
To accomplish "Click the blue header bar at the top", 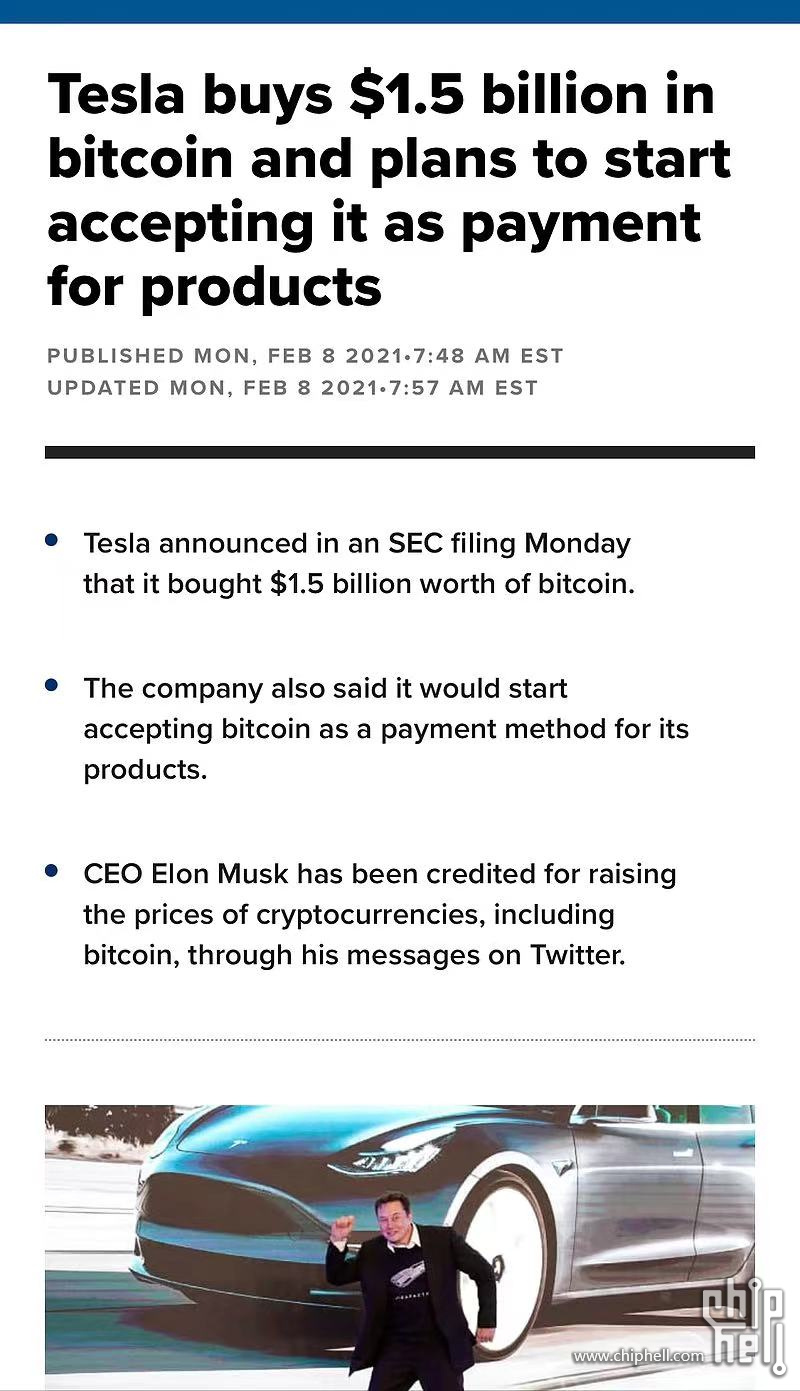I will pos(400,11).
